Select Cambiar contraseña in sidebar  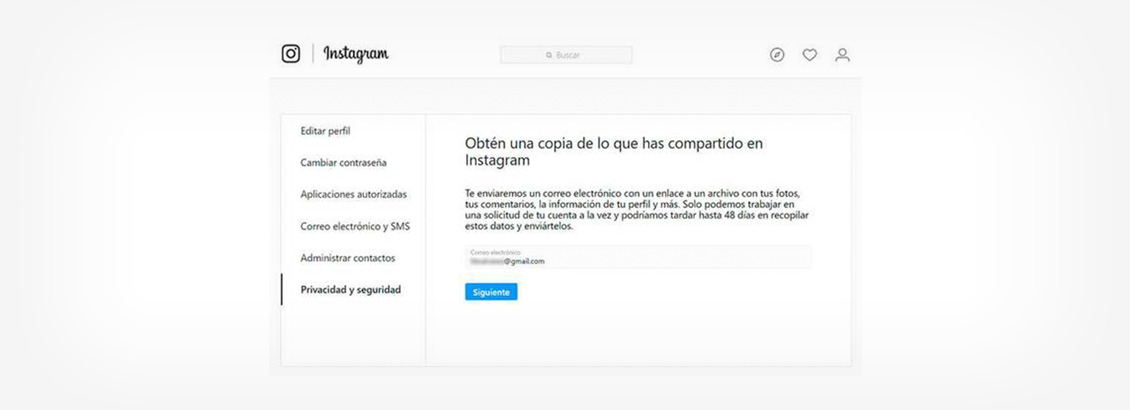[344, 163]
